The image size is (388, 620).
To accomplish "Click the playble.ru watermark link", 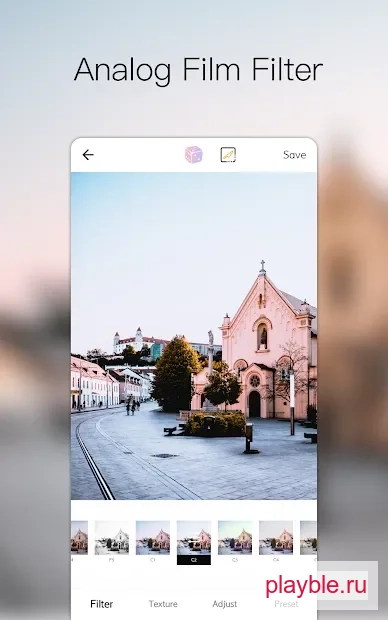I will point(316,586).
